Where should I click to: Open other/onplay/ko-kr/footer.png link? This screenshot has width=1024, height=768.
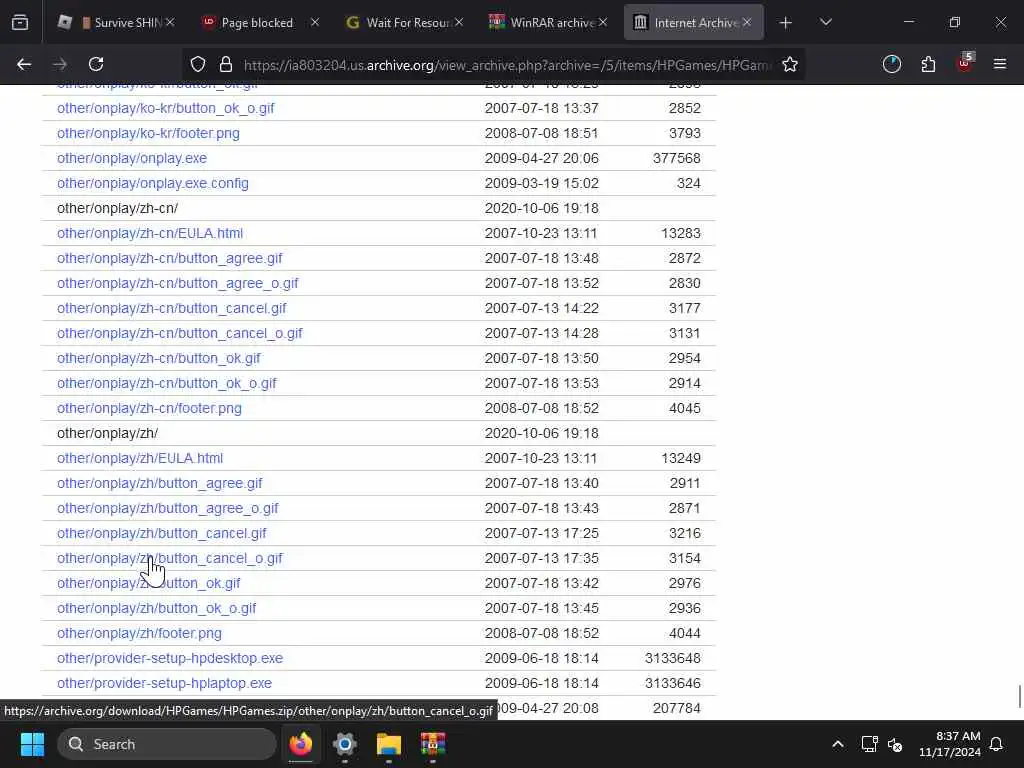(x=148, y=133)
